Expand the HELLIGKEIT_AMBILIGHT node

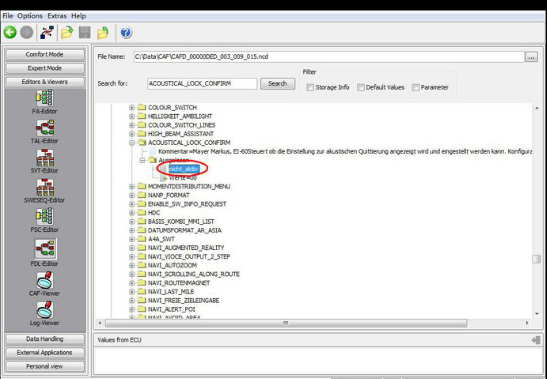(x=132, y=116)
